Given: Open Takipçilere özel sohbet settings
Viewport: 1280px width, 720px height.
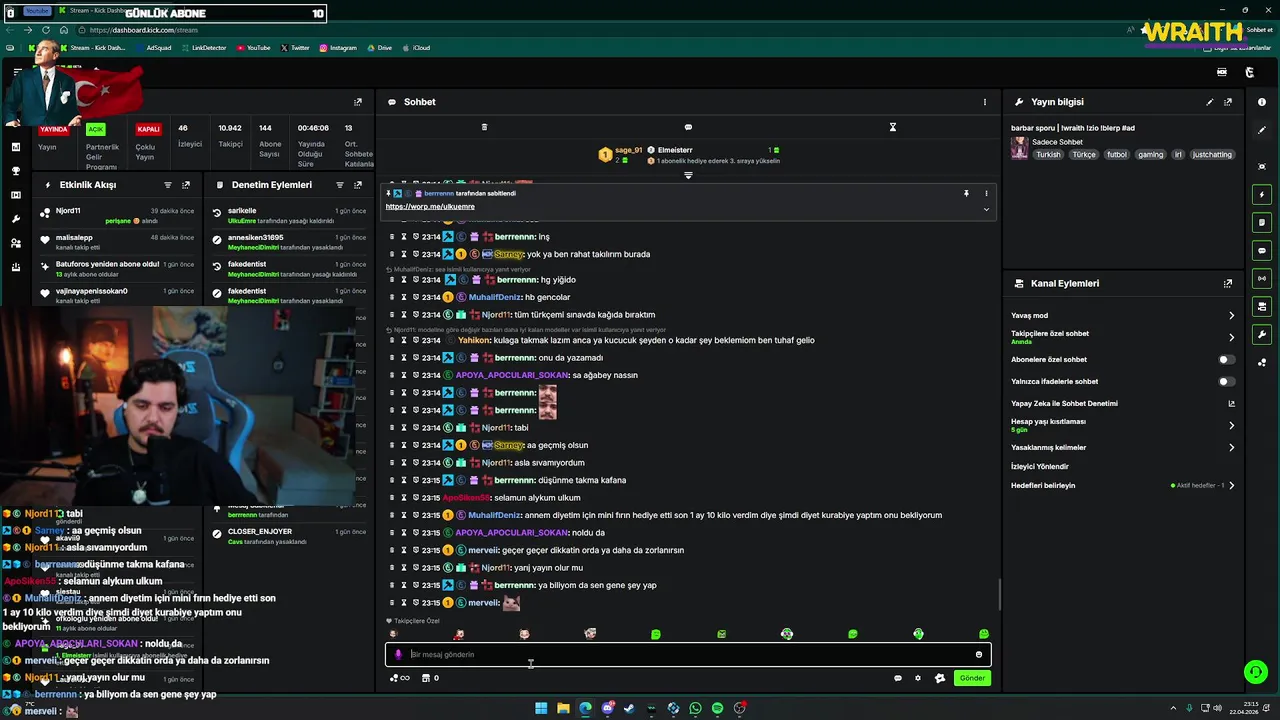Looking at the screenshot, I should point(1123,337).
